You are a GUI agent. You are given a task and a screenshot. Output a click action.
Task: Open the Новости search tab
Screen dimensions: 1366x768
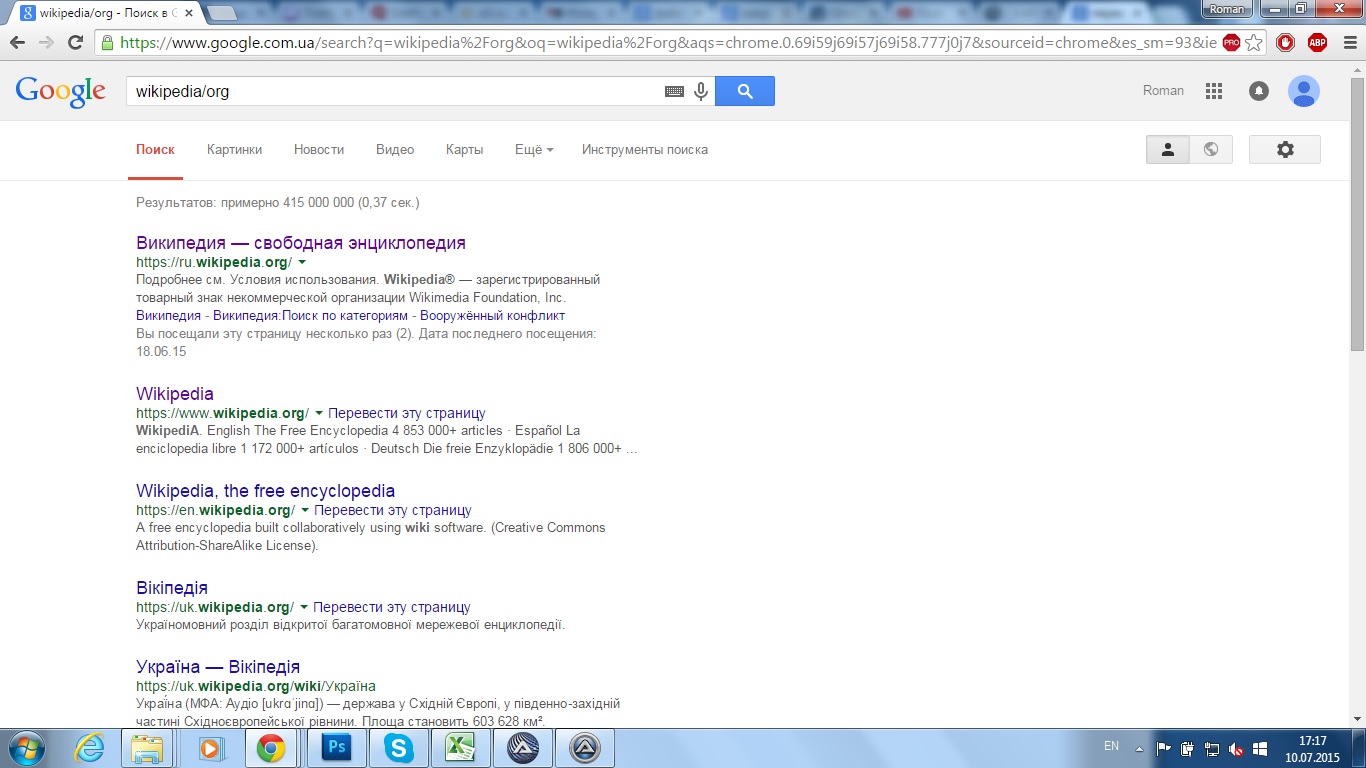click(x=318, y=149)
